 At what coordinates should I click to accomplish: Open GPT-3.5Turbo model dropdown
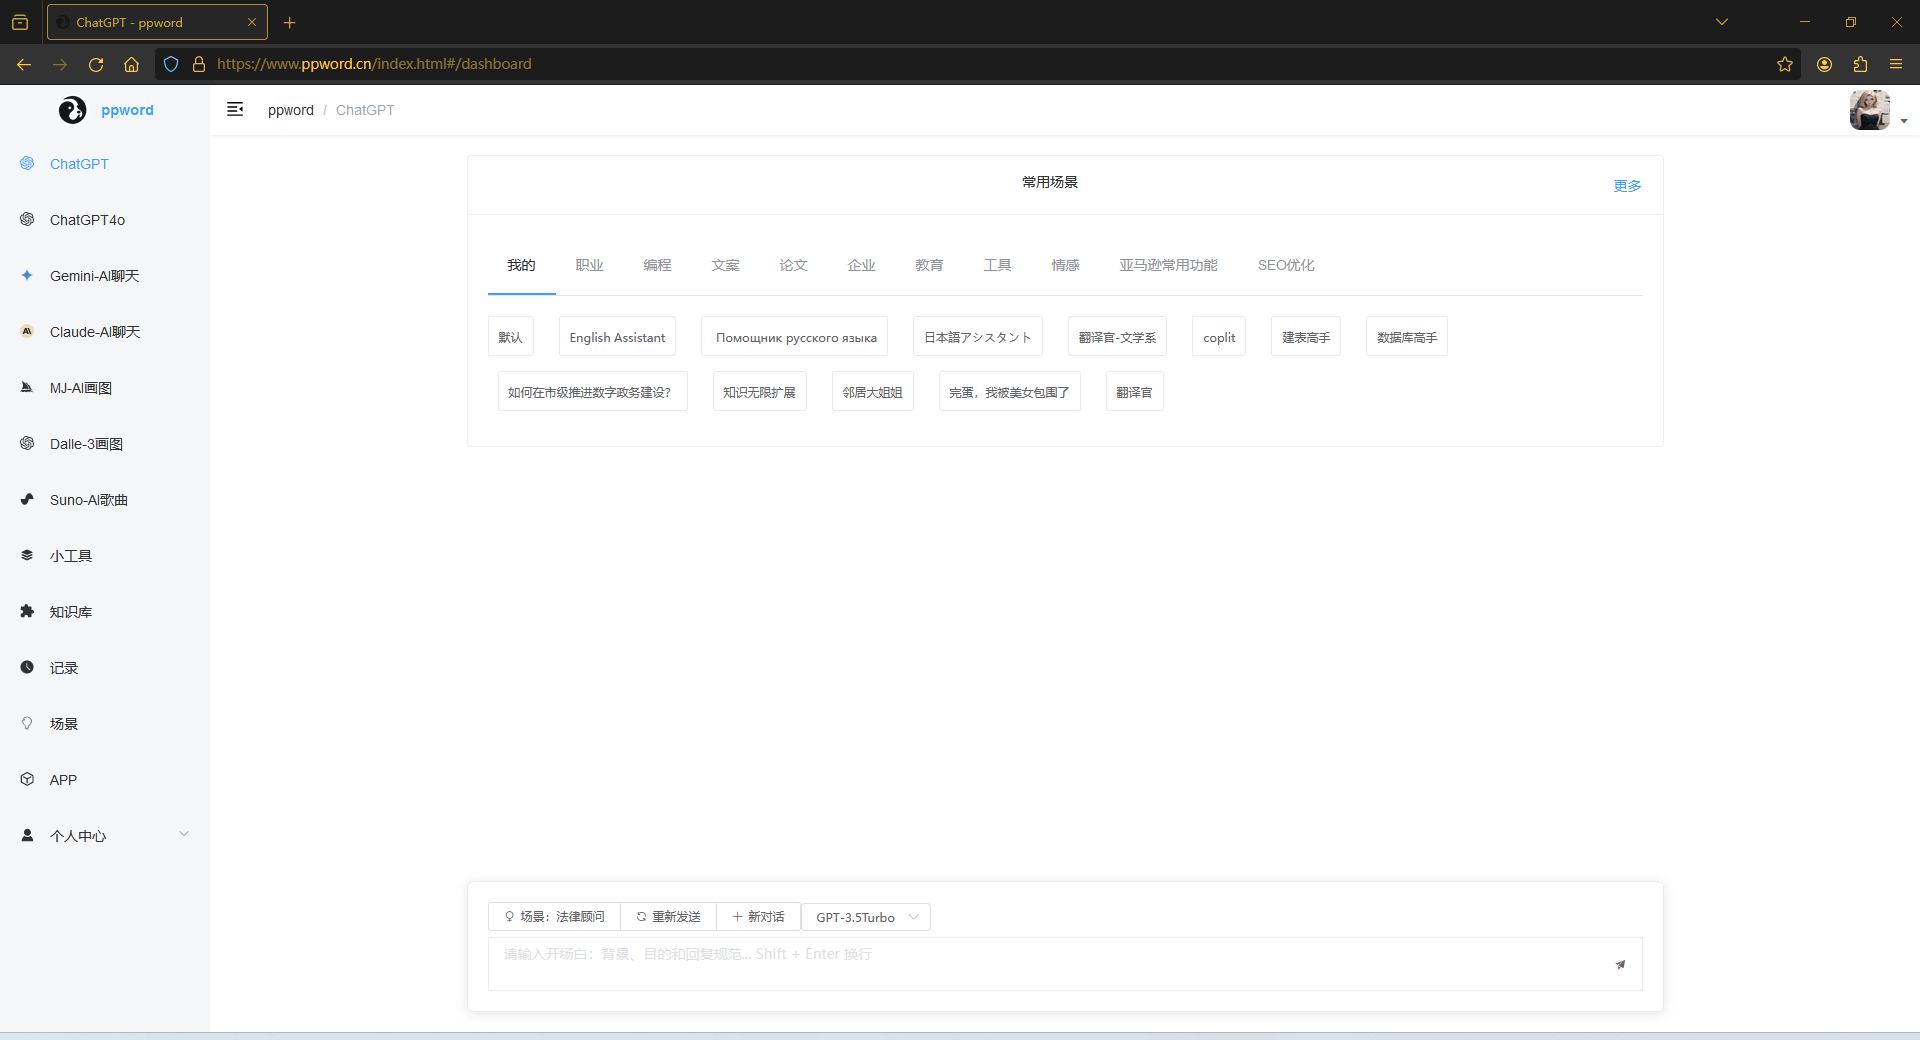[x=866, y=917]
